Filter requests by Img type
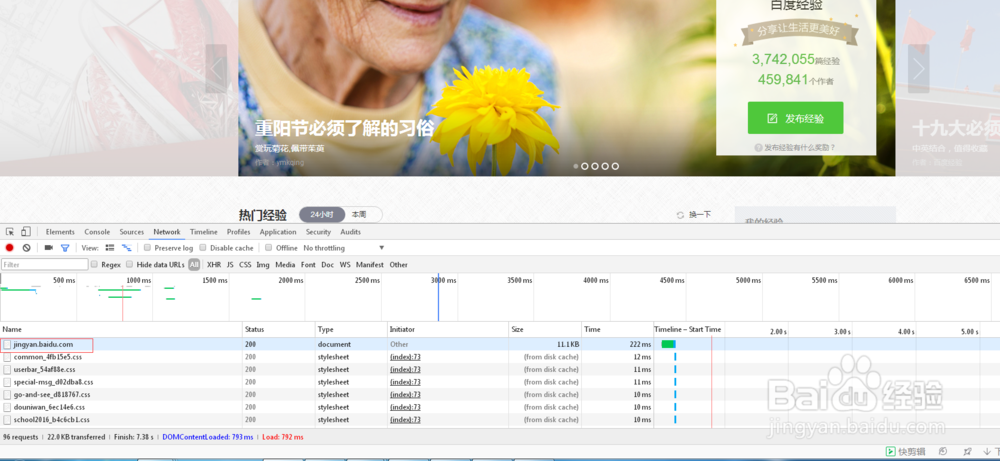This screenshot has height=461, width=1000. coord(263,265)
